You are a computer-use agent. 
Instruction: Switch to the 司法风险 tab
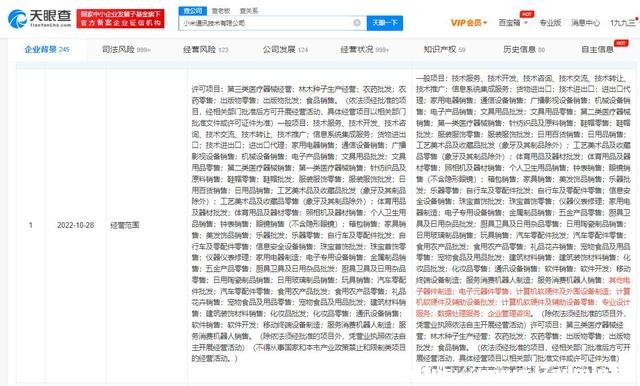[126, 50]
